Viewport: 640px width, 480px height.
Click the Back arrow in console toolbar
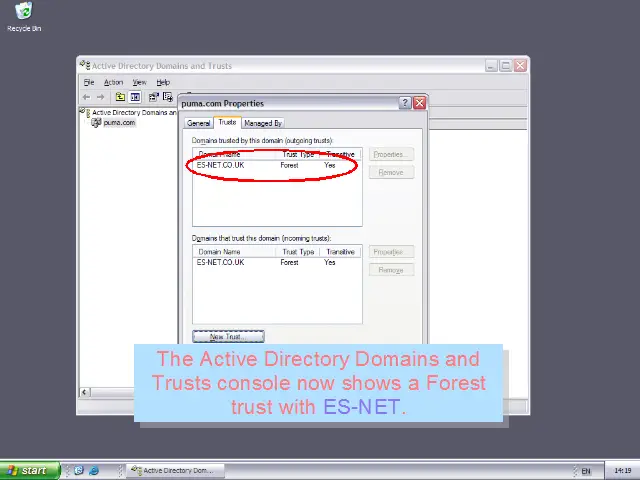[x=86, y=97]
